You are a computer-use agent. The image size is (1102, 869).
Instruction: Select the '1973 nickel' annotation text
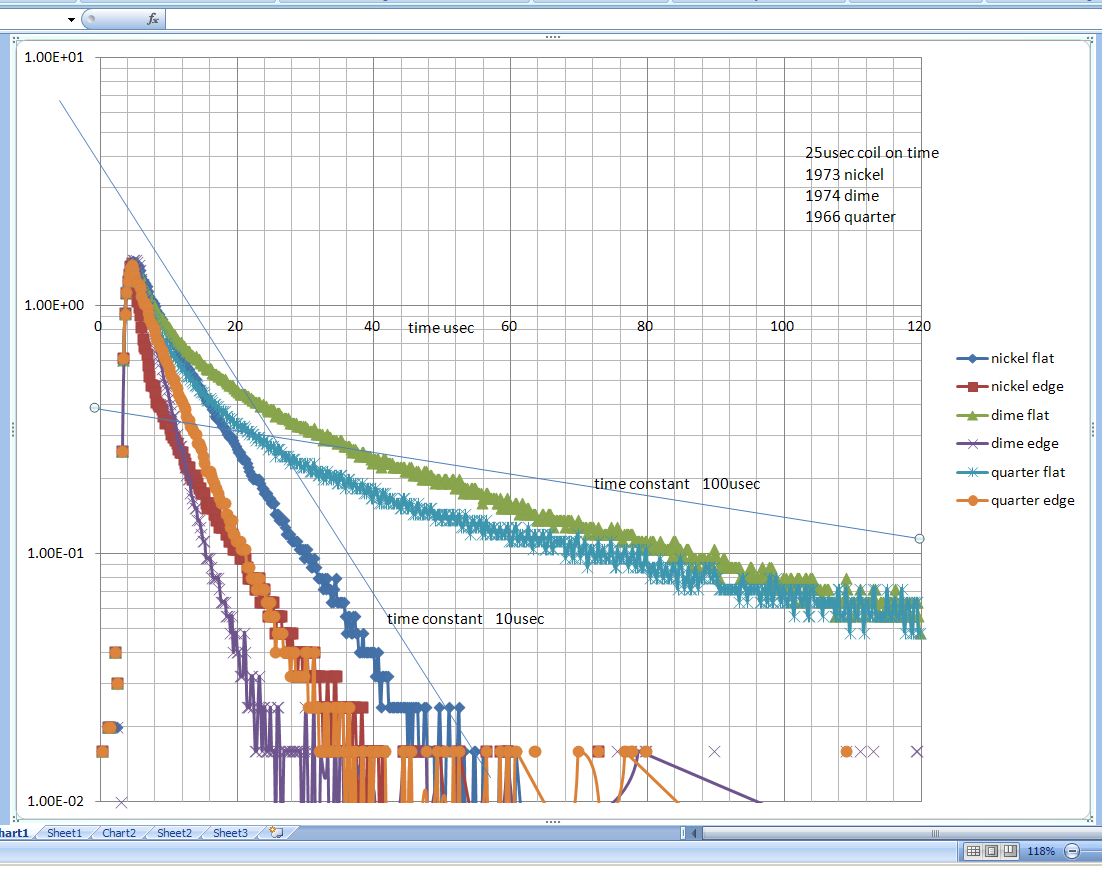(844, 174)
